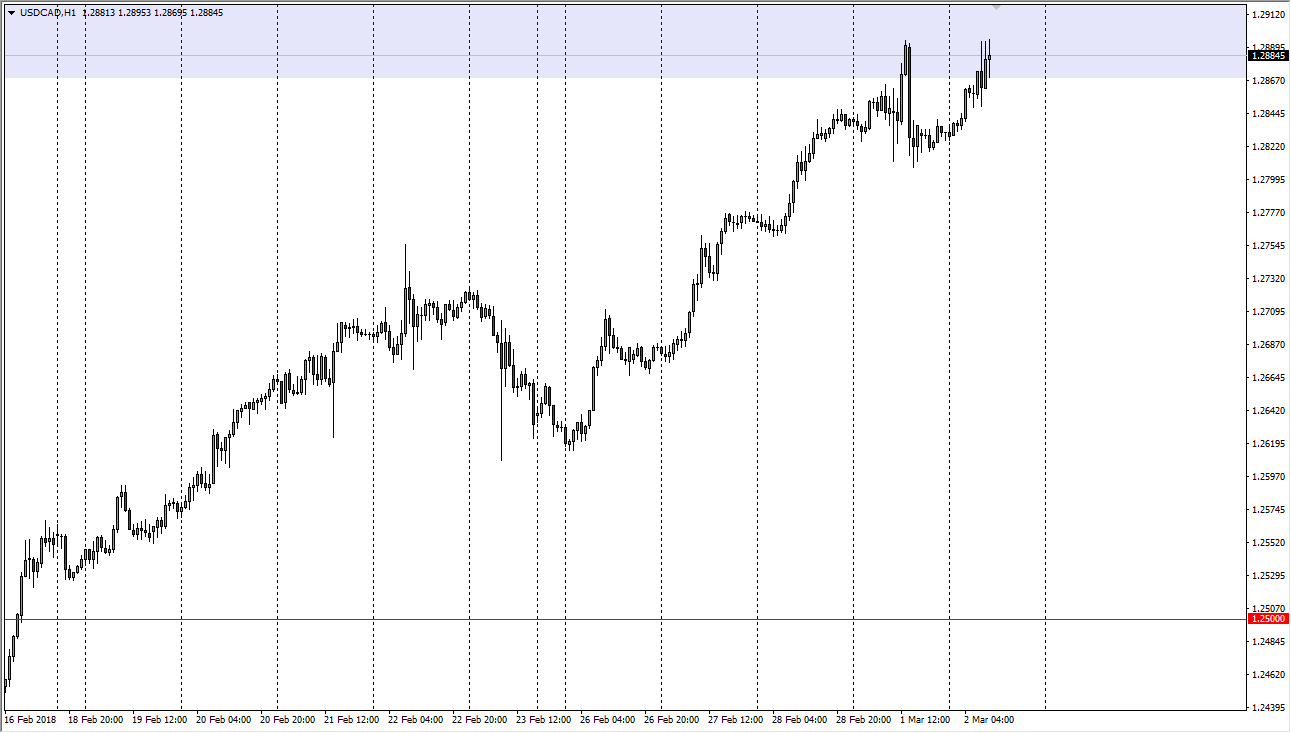This screenshot has width=1291, height=733.
Task: Click the 26 Feb 04:00 time label
Action: coord(607,719)
